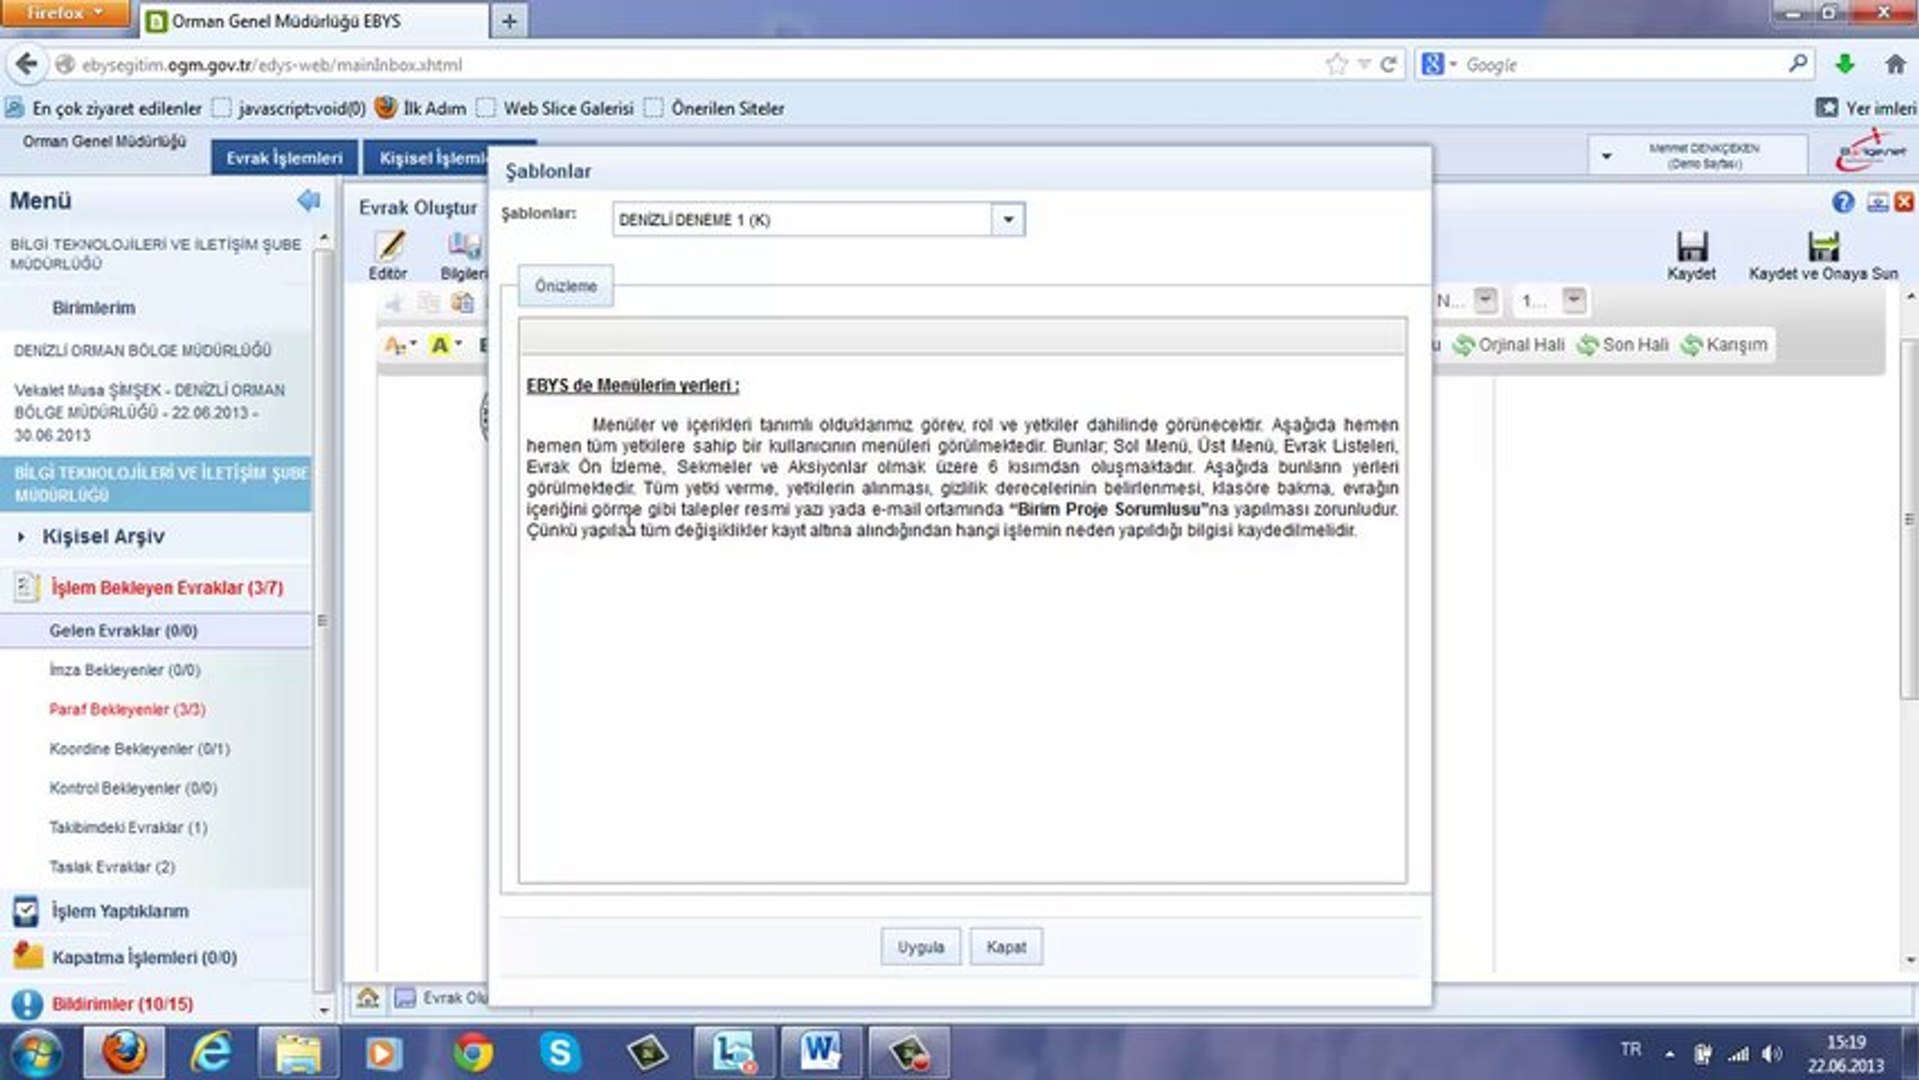
Task: Click the Kapat button
Action: click(1006, 947)
